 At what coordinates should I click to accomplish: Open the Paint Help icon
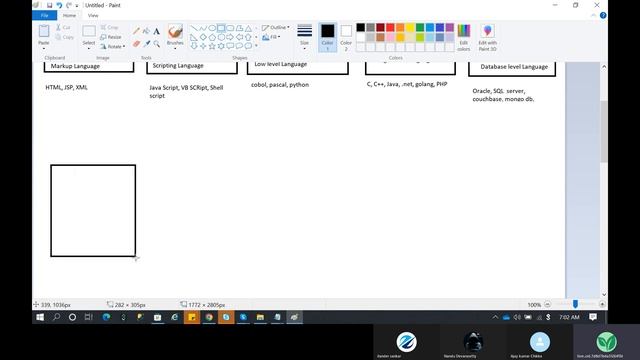[603, 16]
